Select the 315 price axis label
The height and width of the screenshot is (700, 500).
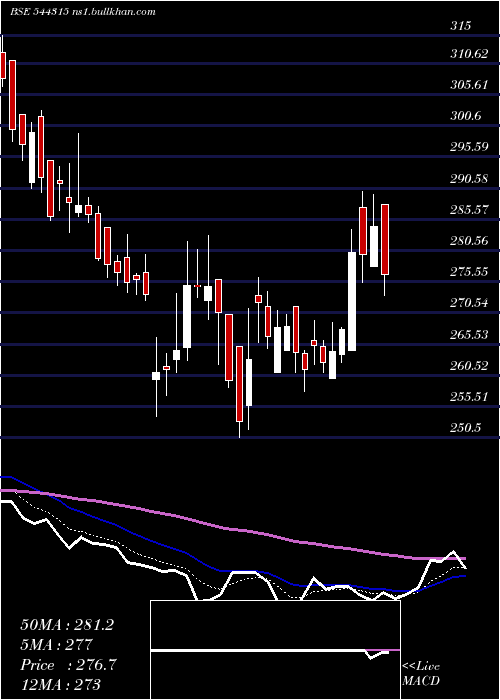[x=460, y=25]
